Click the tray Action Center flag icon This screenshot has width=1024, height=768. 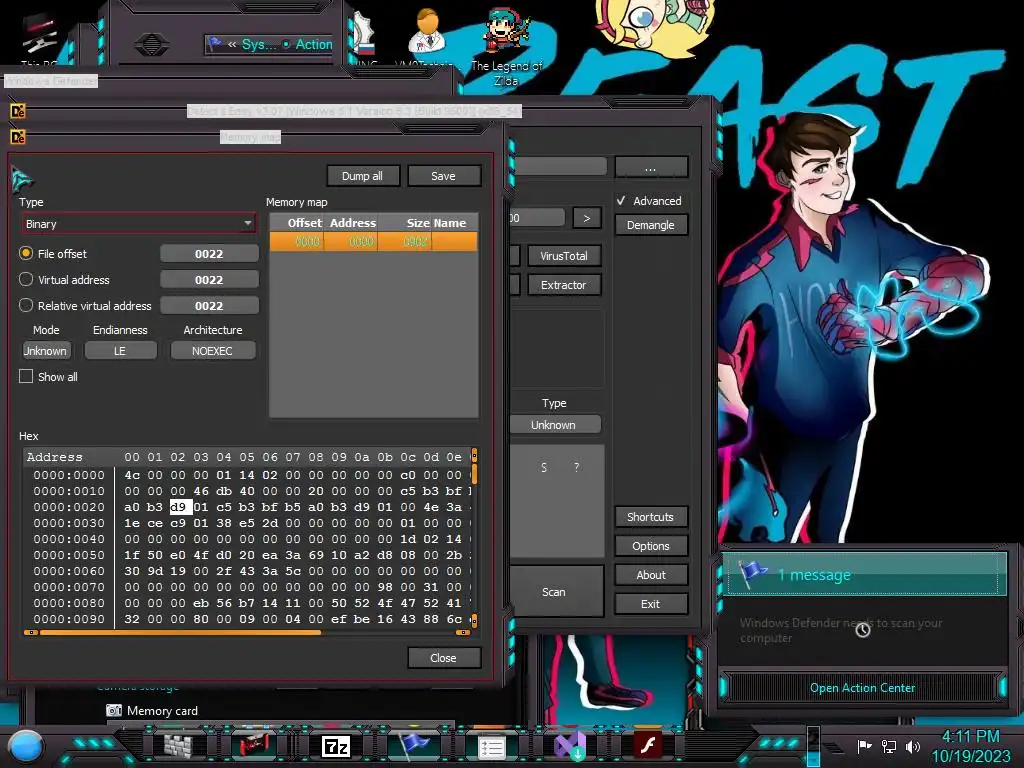coord(864,746)
